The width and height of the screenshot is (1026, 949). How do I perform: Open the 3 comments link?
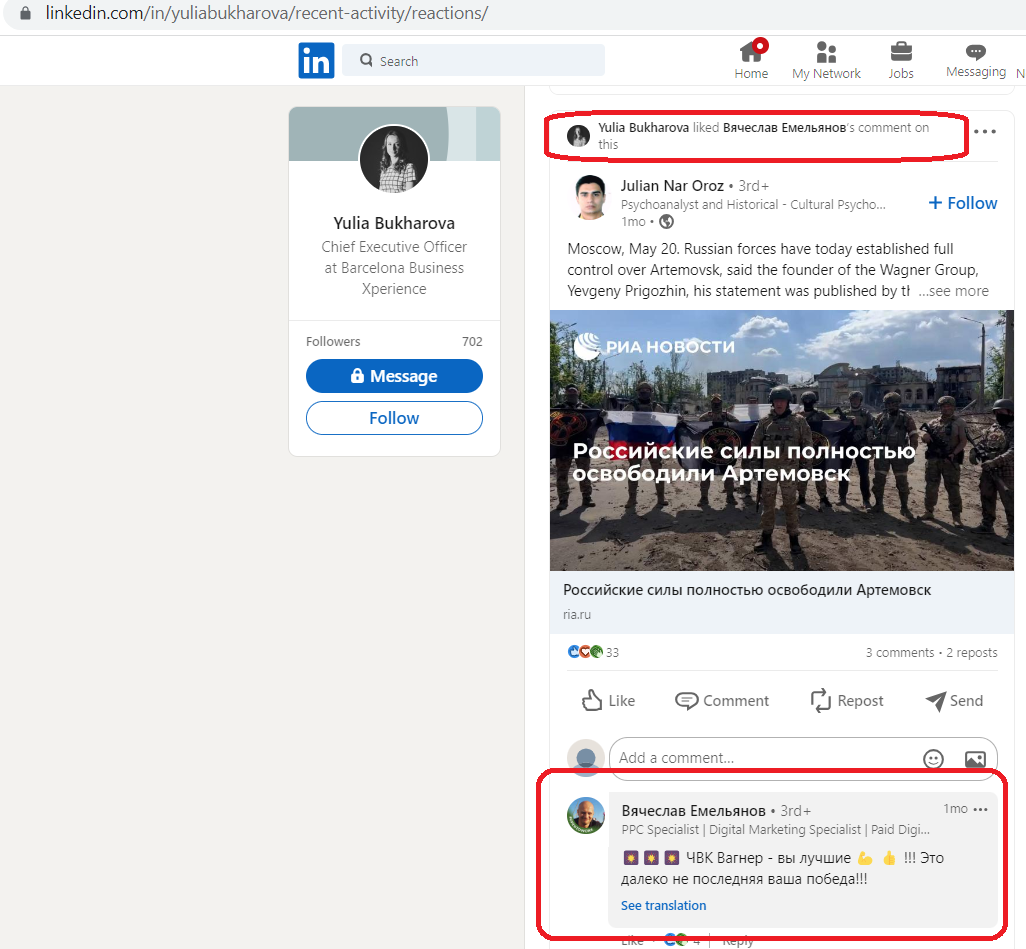pyautogui.click(x=900, y=653)
